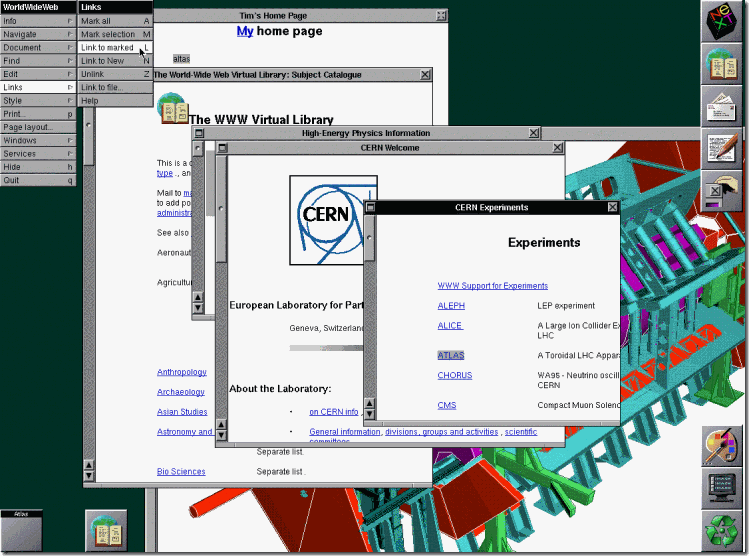Expand the Document submenu
749x556 pixels.
[38, 48]
